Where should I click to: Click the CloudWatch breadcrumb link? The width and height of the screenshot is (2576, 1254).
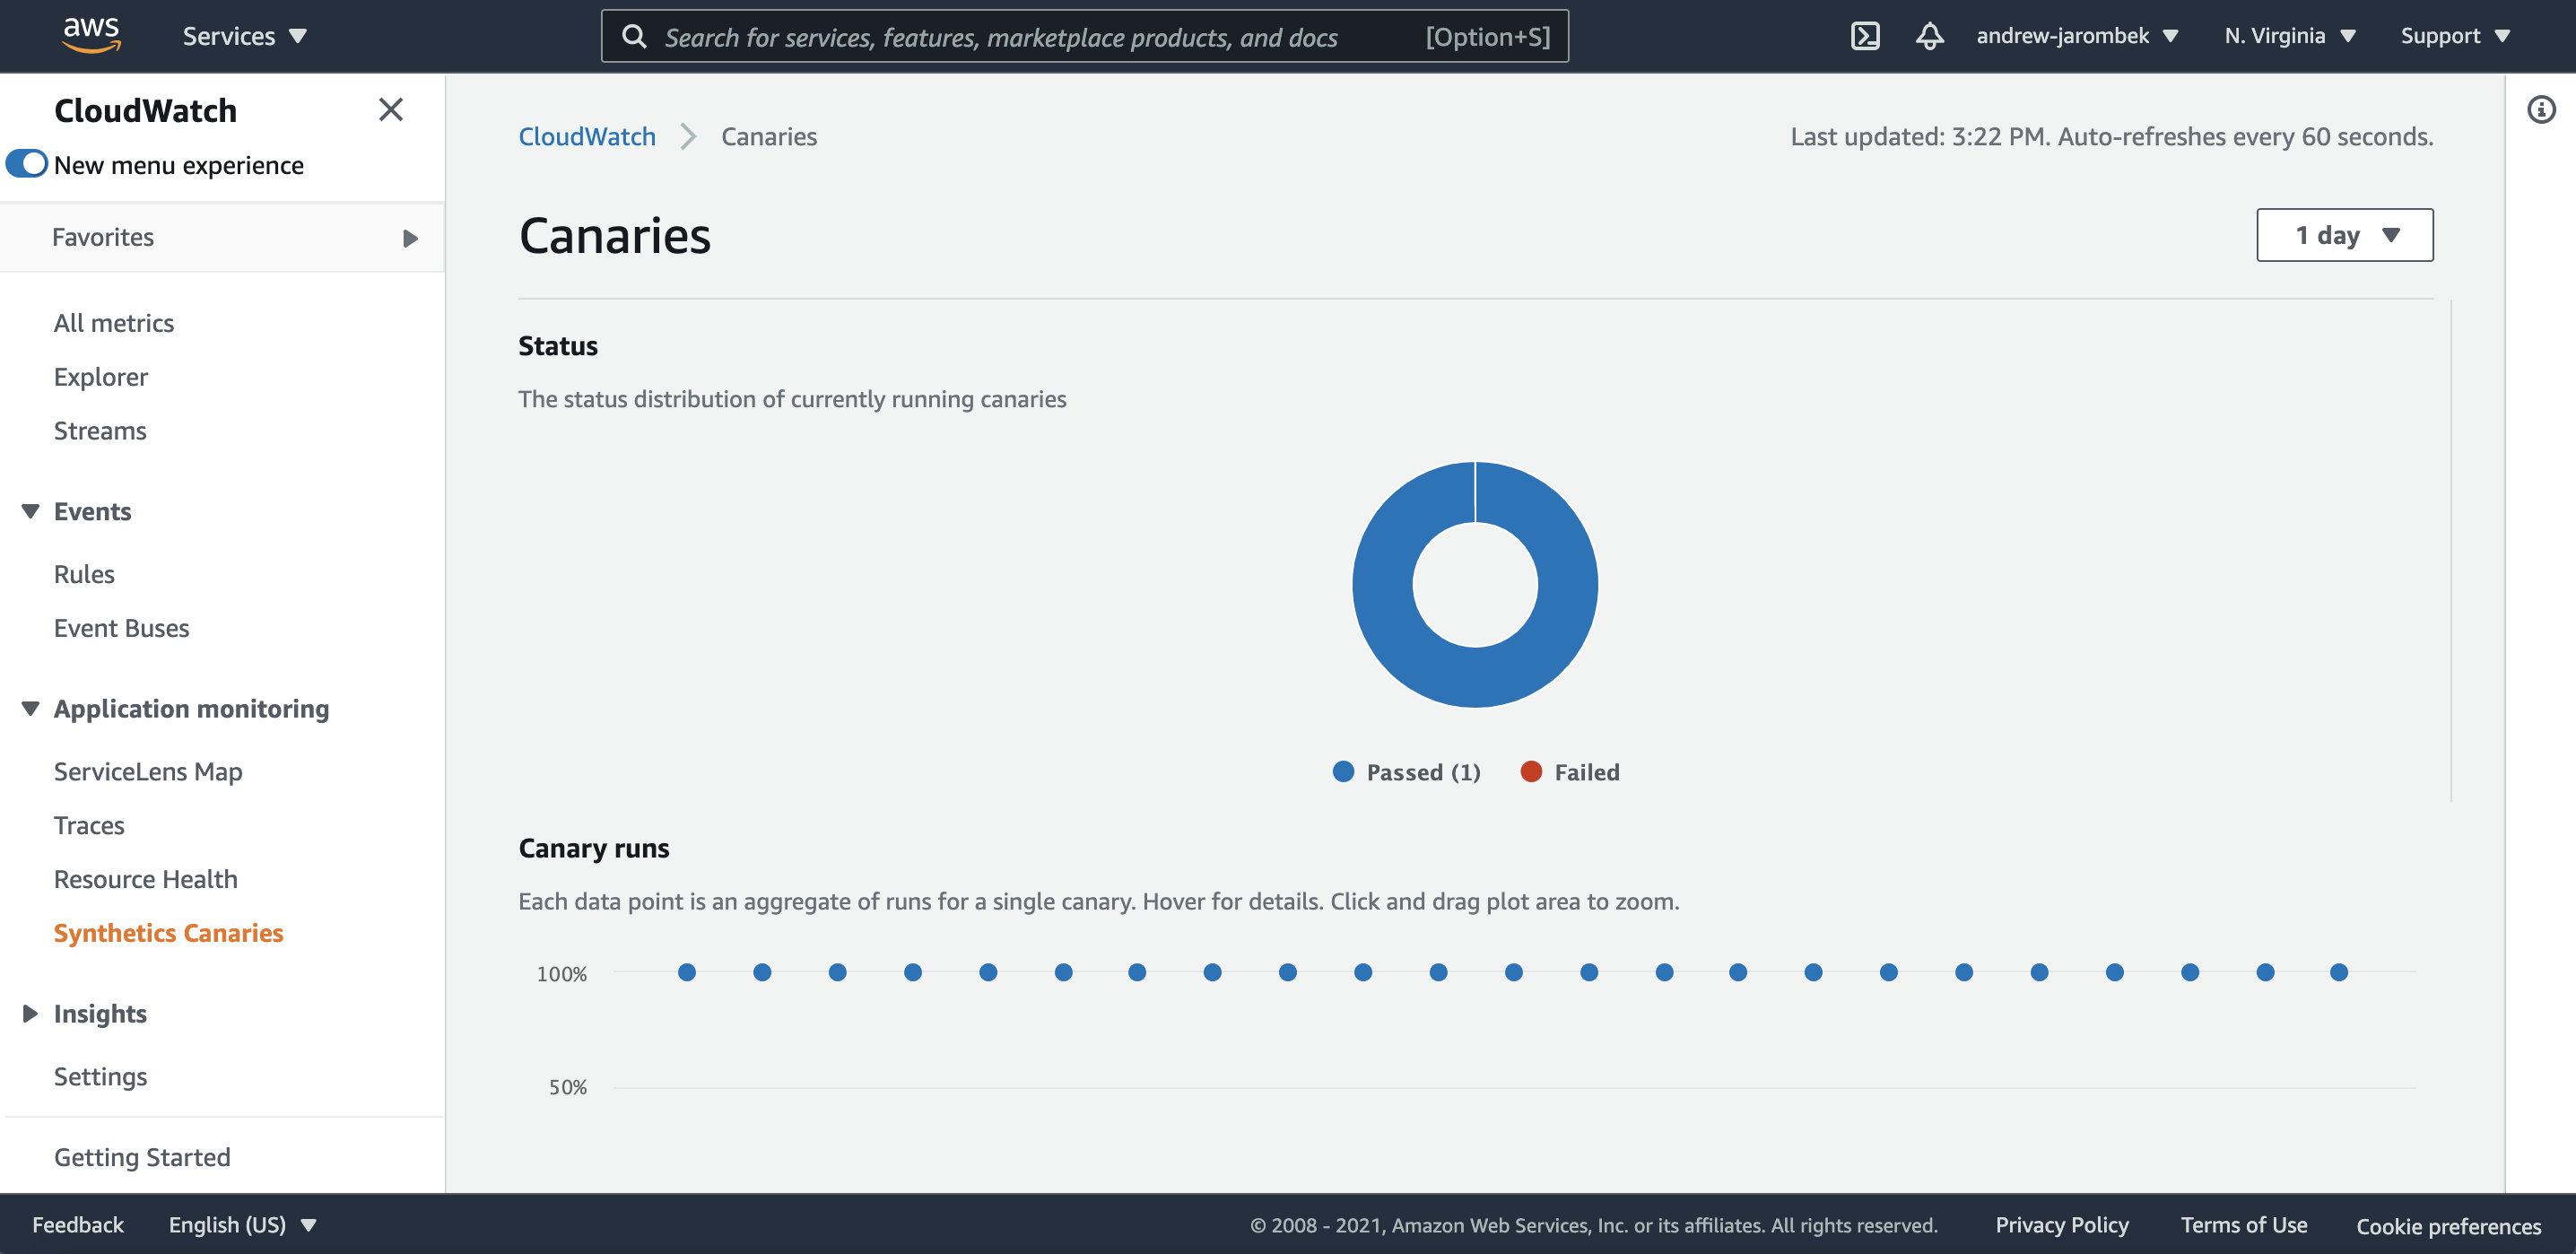[x=587, y=136]
